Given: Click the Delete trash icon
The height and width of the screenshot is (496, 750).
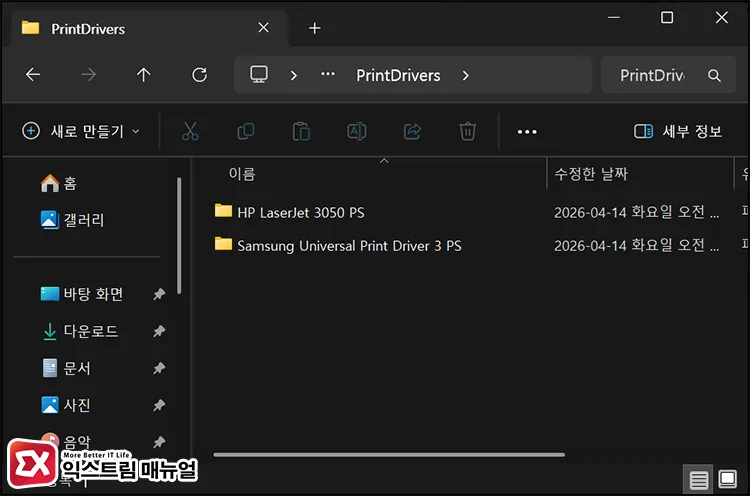Looking at the screenshot, I should pyautogui.click(x=467, y=131).
